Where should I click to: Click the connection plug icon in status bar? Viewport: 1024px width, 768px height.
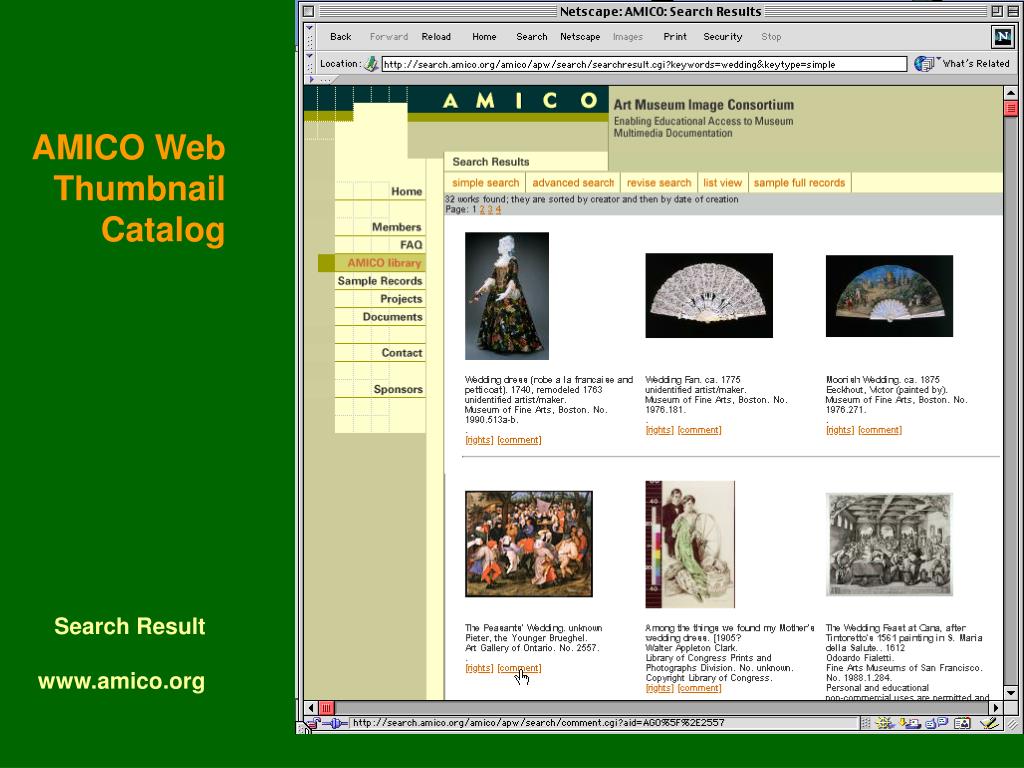point(335,723)
